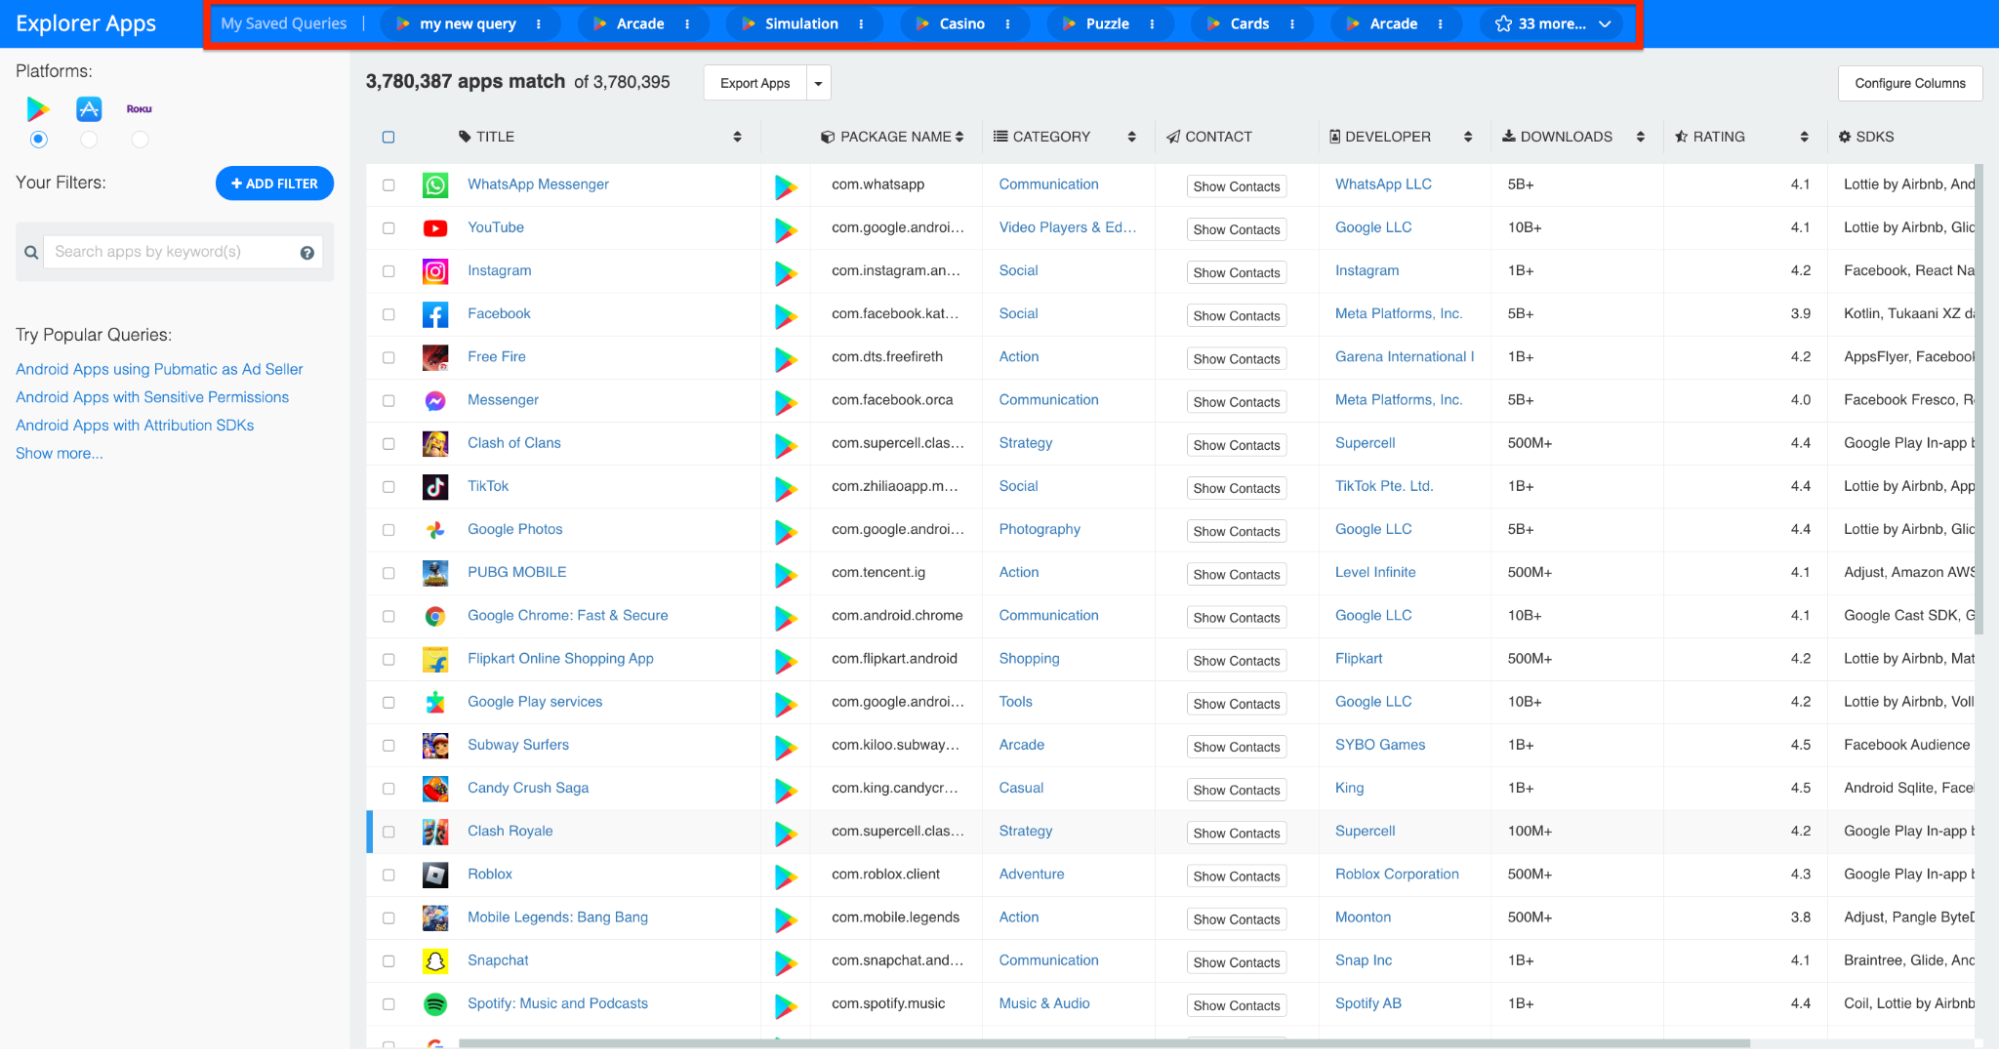Click the Spotify app icon
Image resolution: width=1999 pixels, height=1050 pixels.
(x=435, y=1004)
